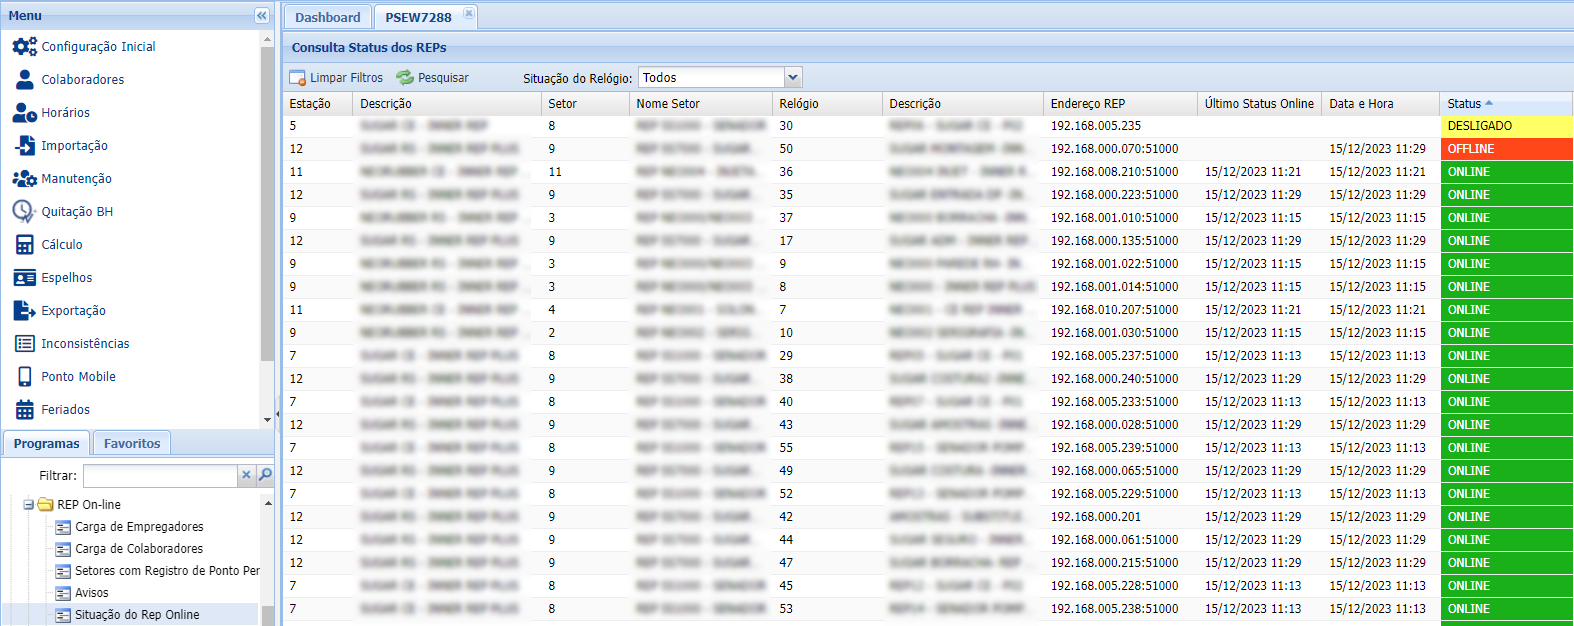Switch to the Dashboard tab

tap(327, 18)
